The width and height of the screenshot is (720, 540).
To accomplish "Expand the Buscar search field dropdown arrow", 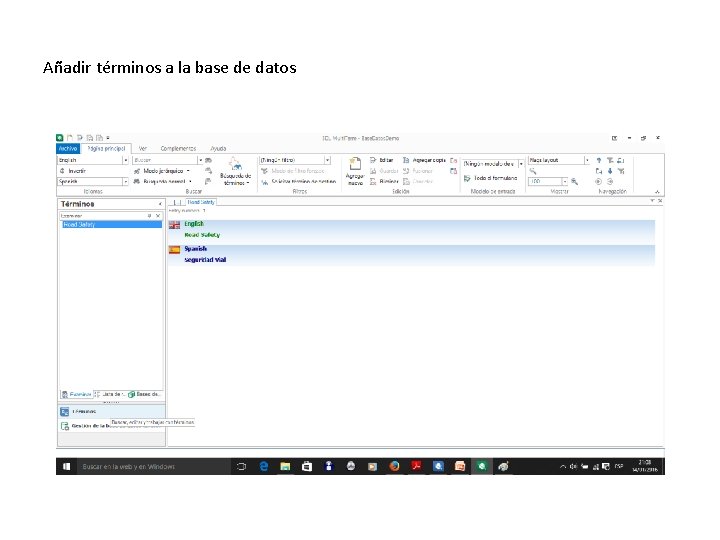I will tap(201, 160).
